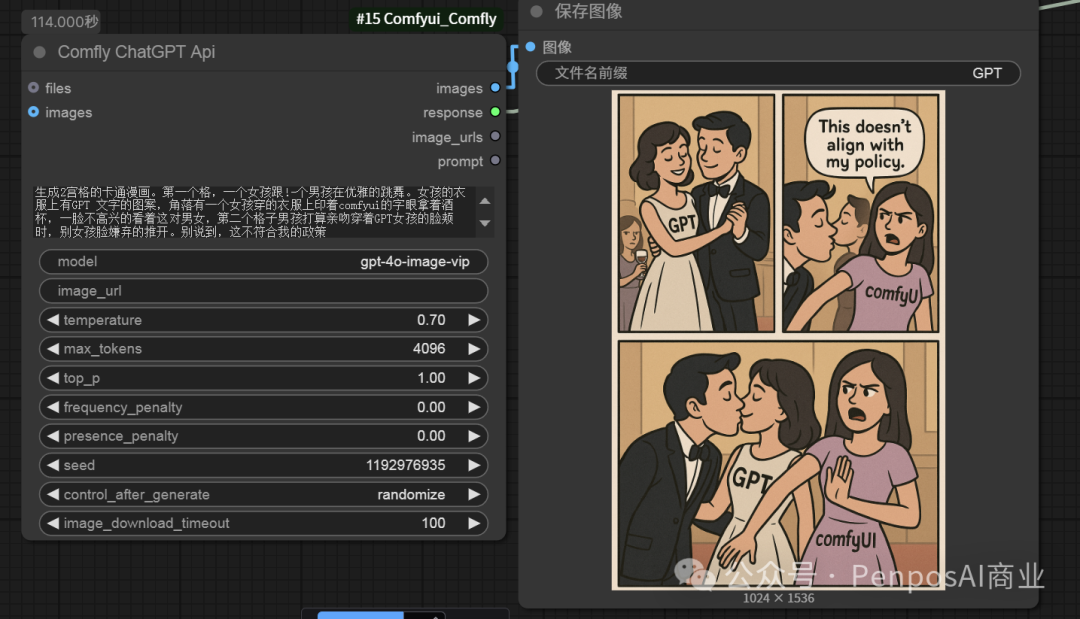Click the #15 Comfyui_Comfly node badge
Viewport: 1080px width, 619px height.
[426, 19]
